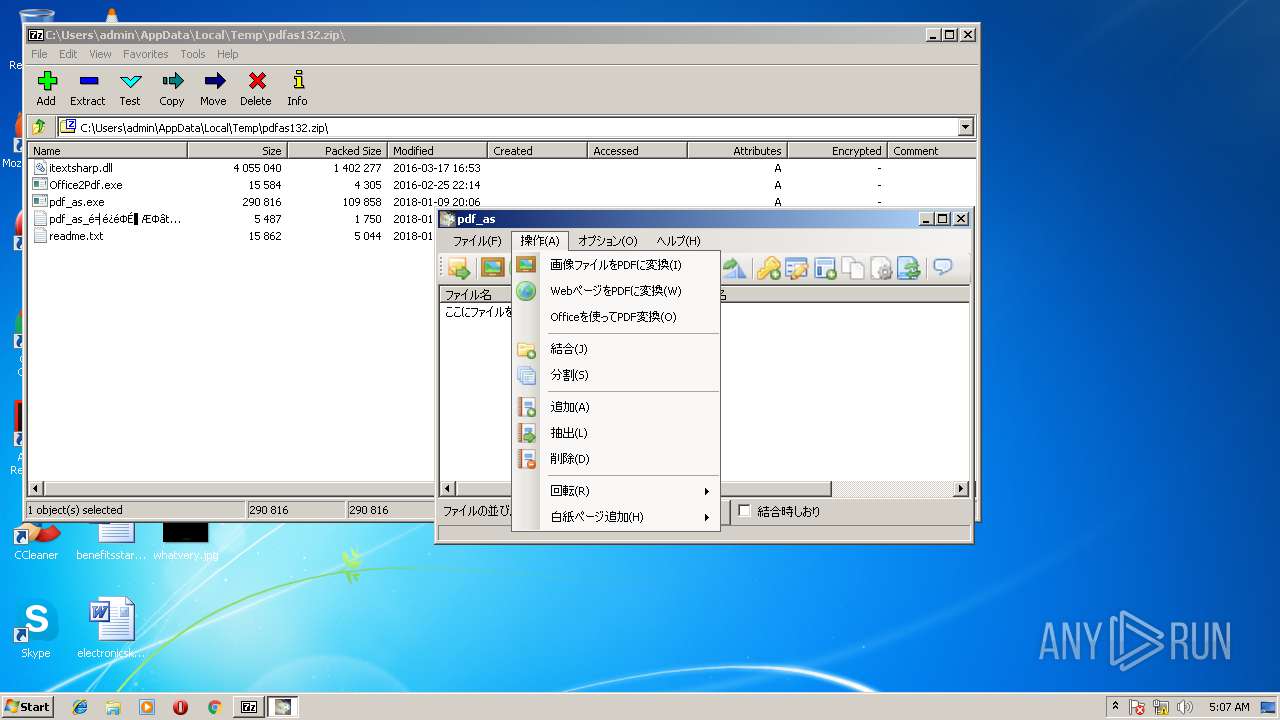Image resolution: width=1280 pixels, height=720 pixels.
Task: Expand the 回転(R) rotate submenu
Action: pyautogui.click(x=616, y=491)
